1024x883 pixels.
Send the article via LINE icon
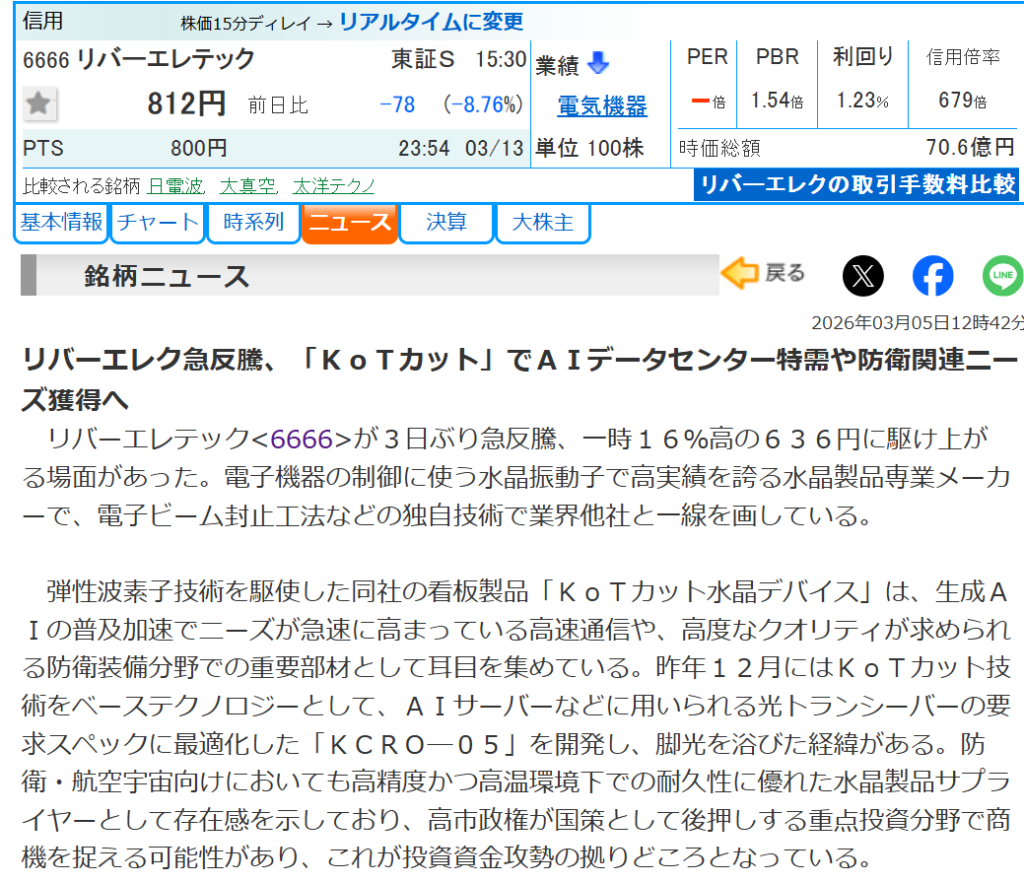tap(1001, 276)
